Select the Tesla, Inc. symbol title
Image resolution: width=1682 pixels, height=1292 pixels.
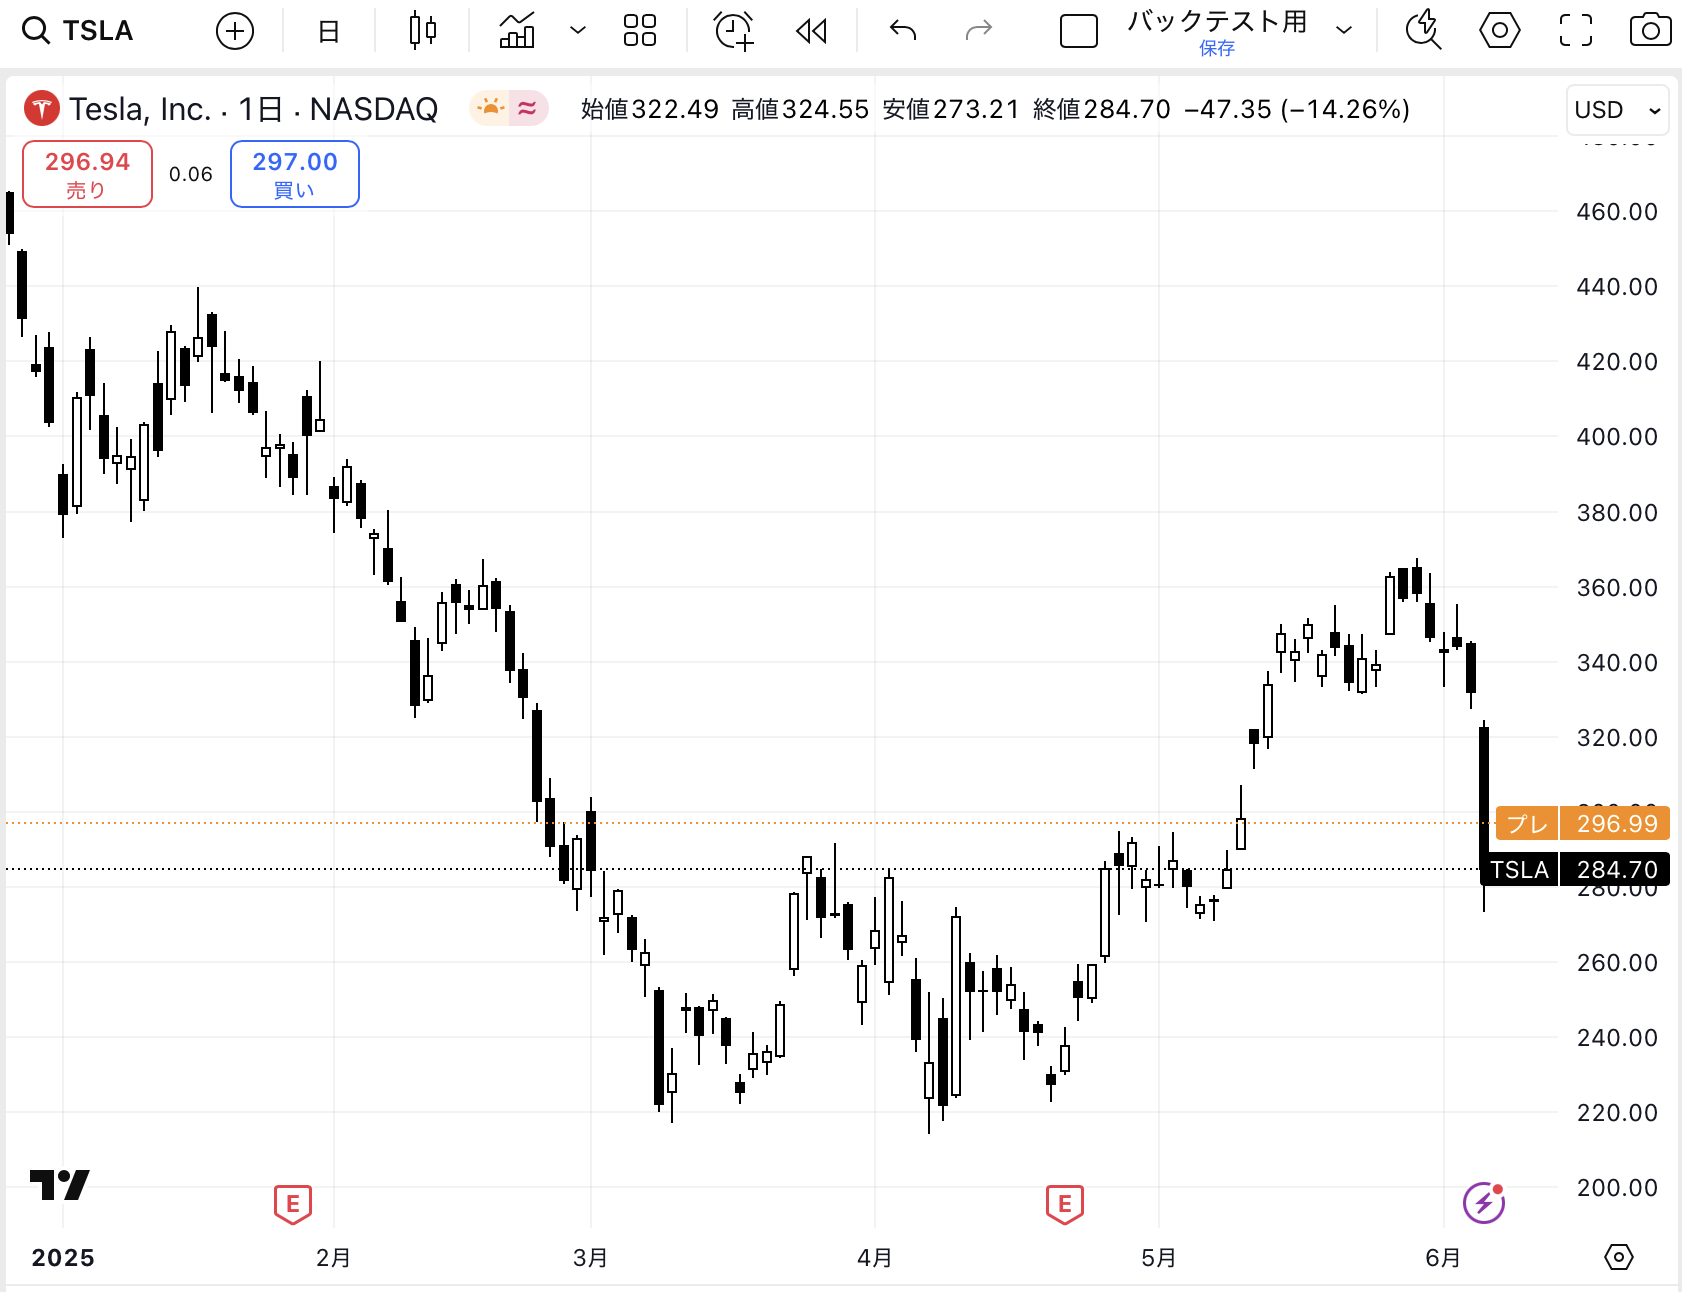pyautogui.click(x=253, y=108)
